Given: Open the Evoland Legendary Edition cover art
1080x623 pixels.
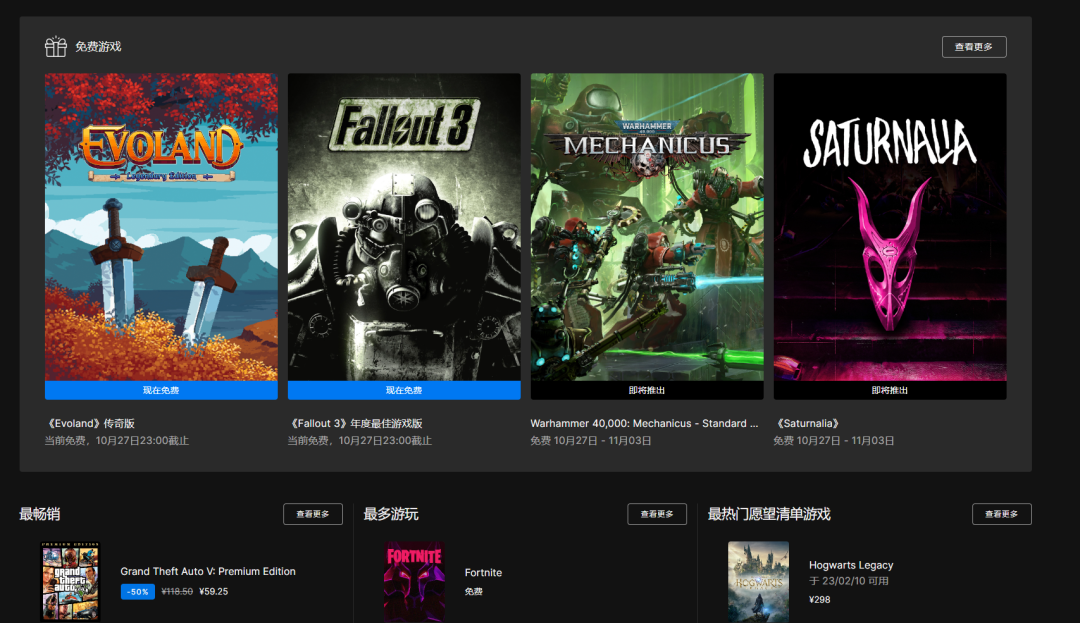Looking at the screenshot, I should coord(161,226).
